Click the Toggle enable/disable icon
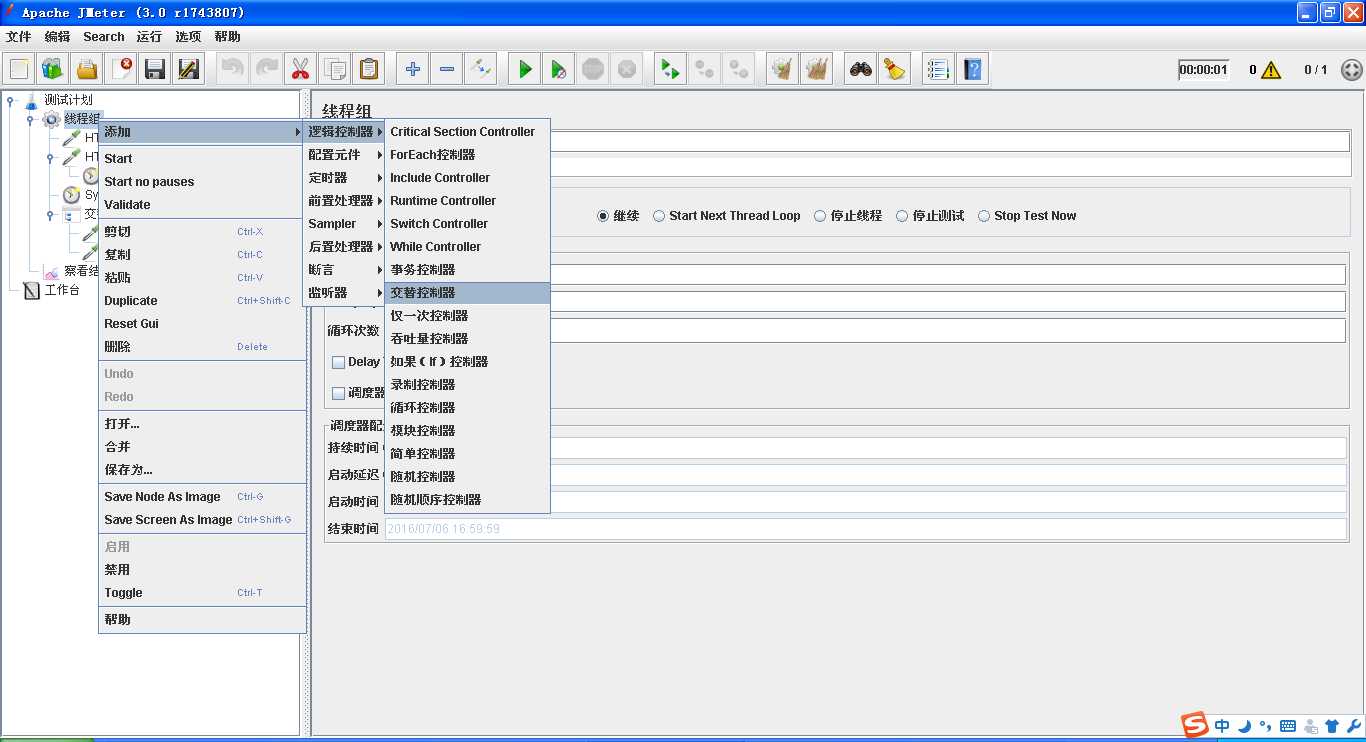The image size is (1366, 742). point(480,69)
